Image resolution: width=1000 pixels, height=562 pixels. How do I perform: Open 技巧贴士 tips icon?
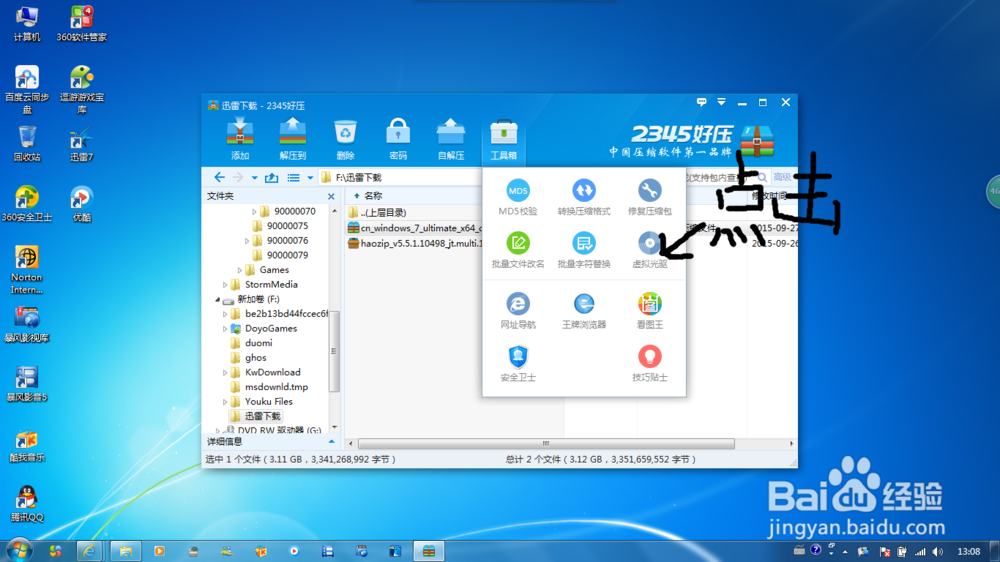click(649, 364)
